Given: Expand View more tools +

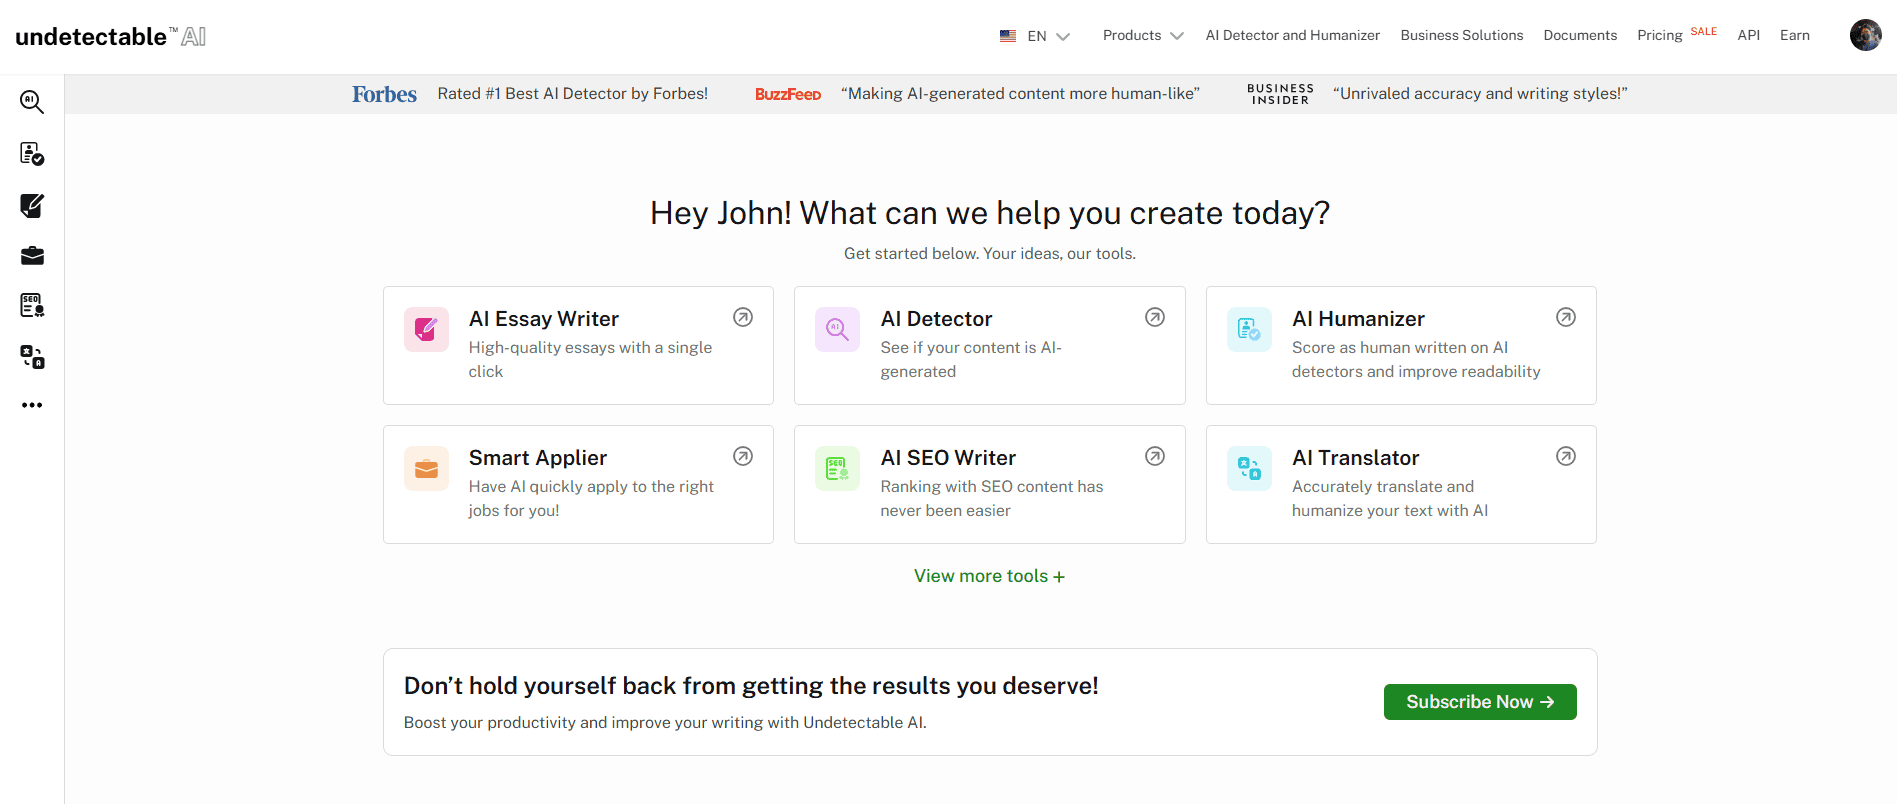Looking at the screenshot, I should coord(989,576).
